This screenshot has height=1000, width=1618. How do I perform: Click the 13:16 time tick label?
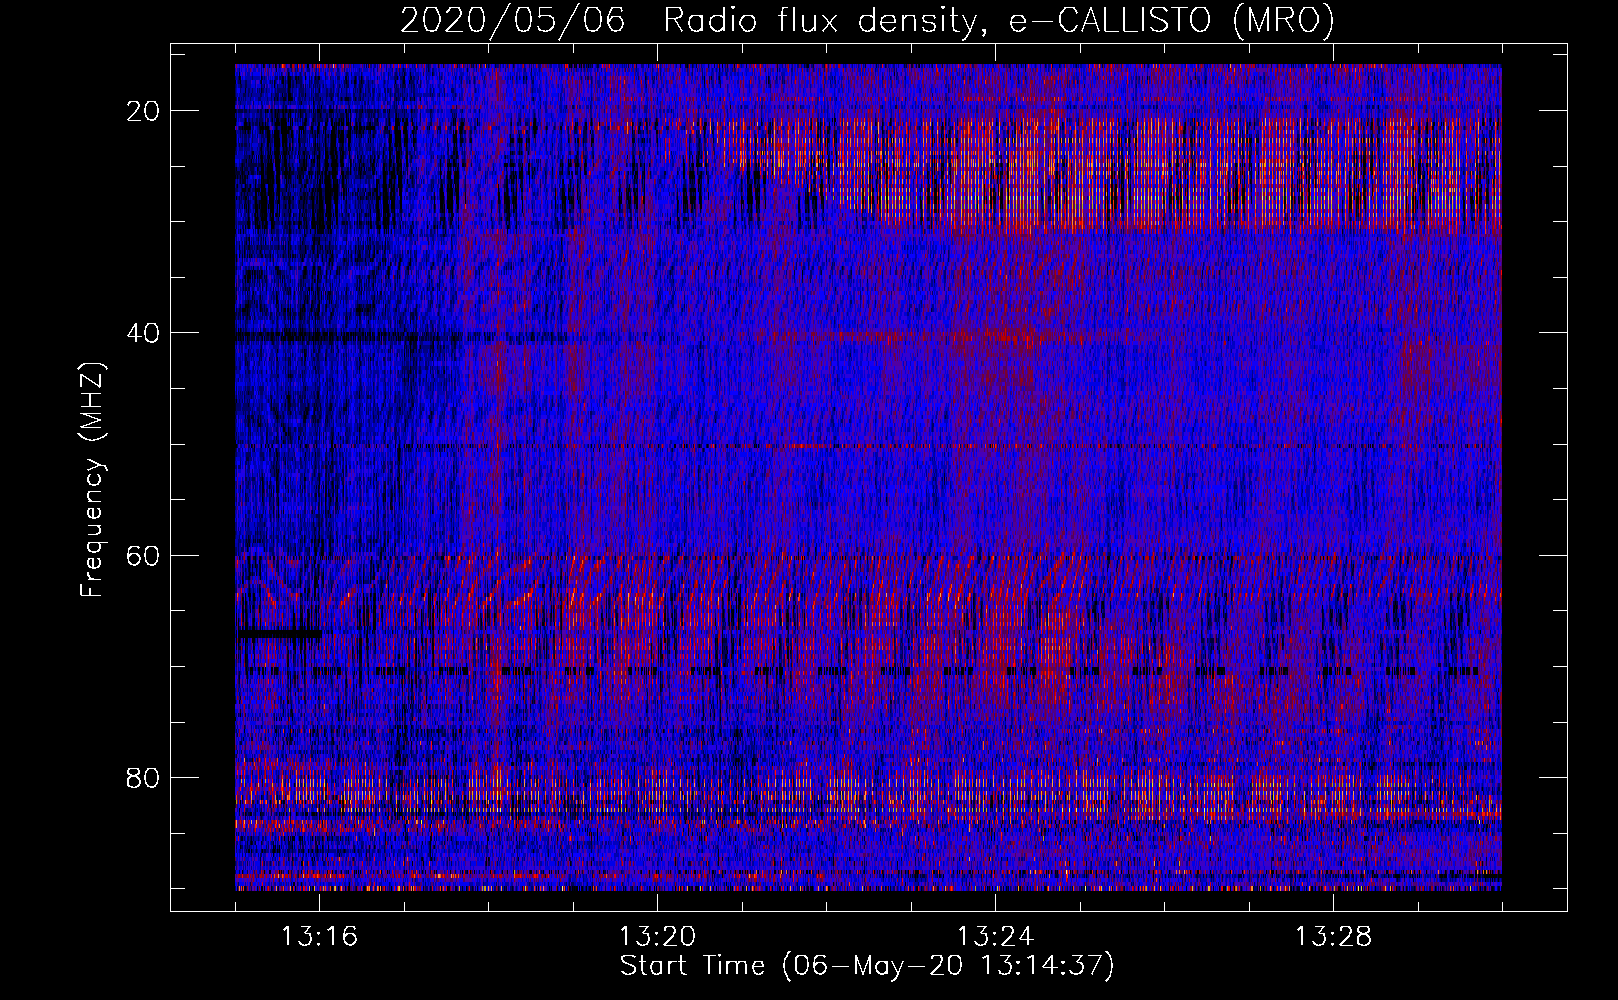point(319,937)
